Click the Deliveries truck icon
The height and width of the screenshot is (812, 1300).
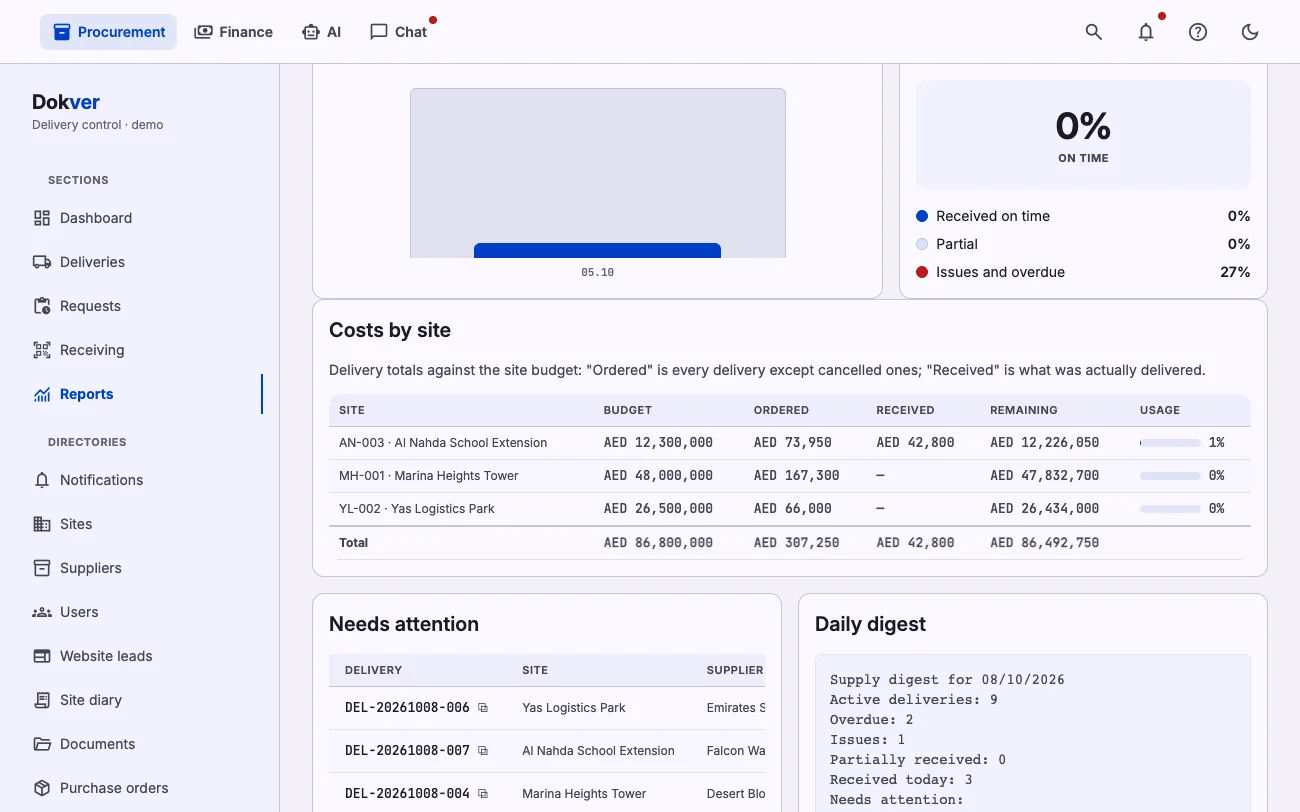[x=42, y=262]
